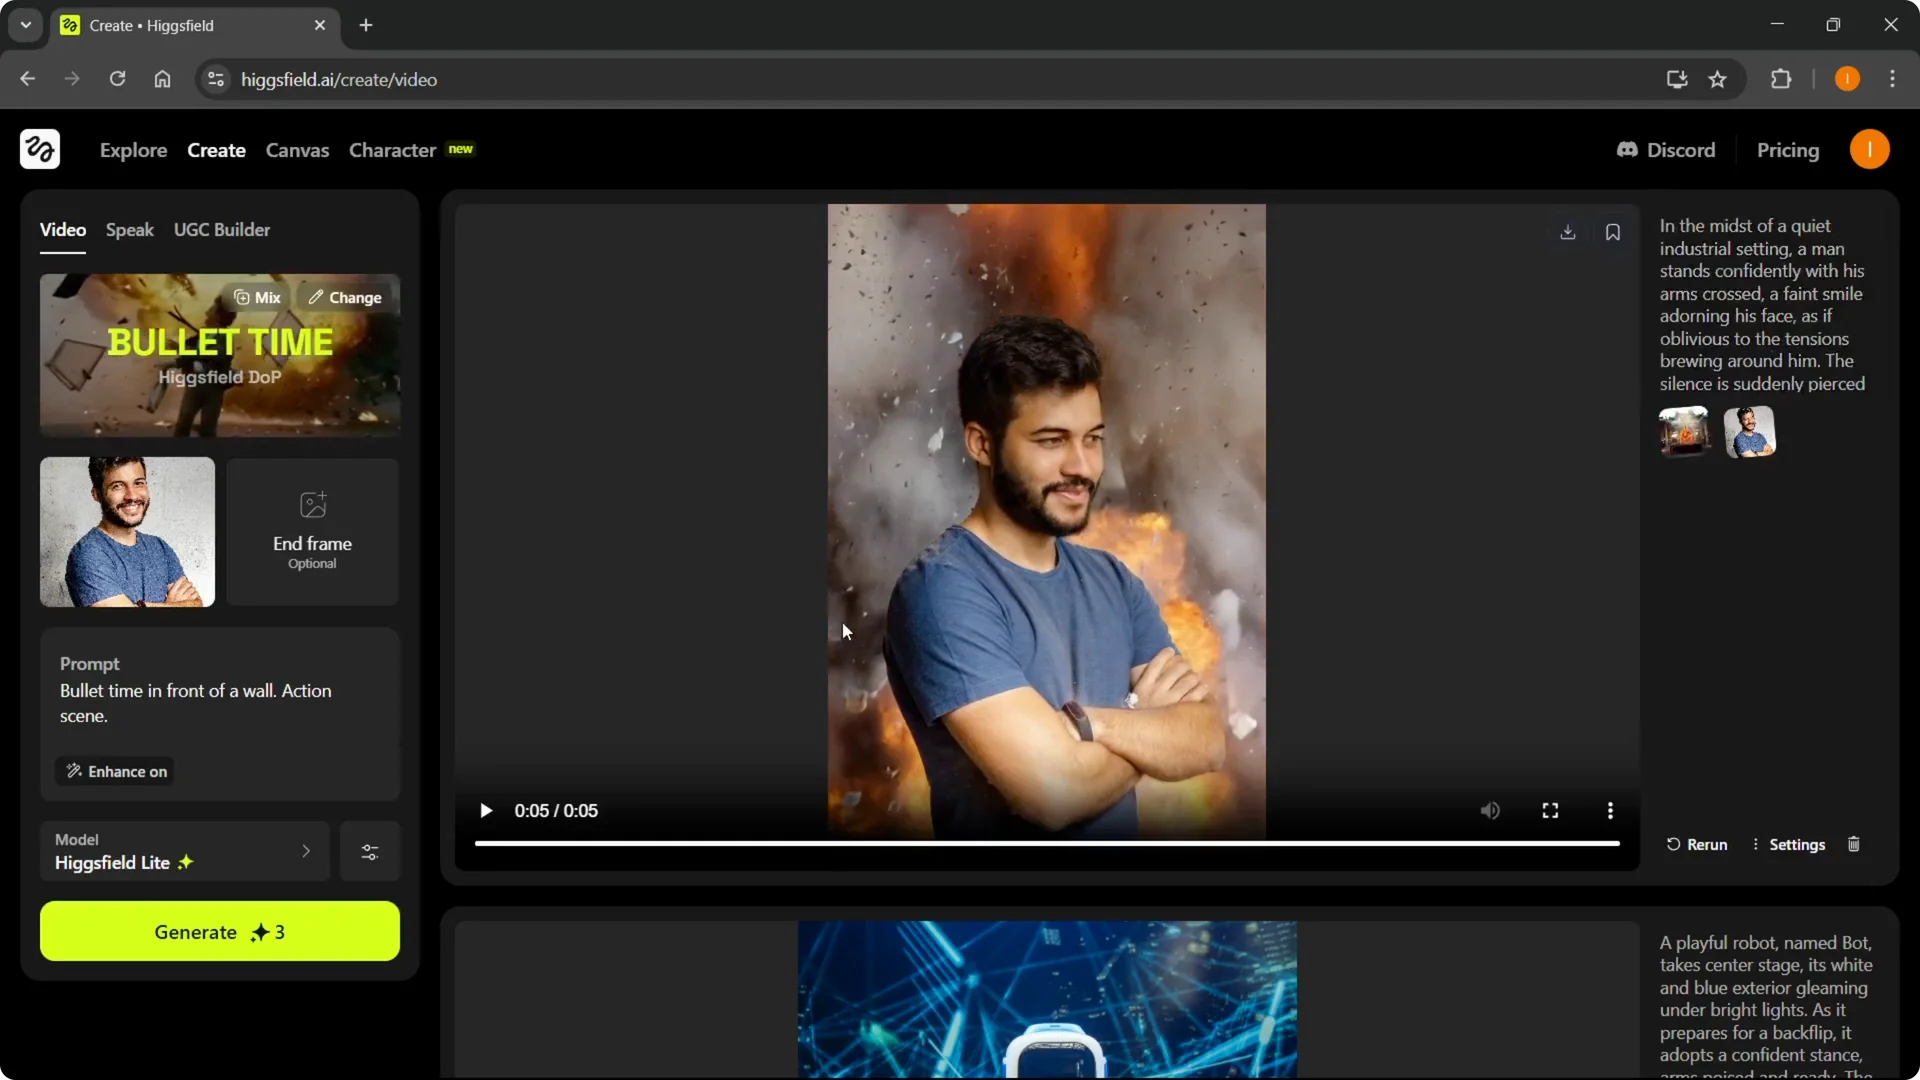Open model settings sliders beside Higgsfield Lite
Image resolution: width=1920 pixels, height=1080 pixels.
[369, 851]
